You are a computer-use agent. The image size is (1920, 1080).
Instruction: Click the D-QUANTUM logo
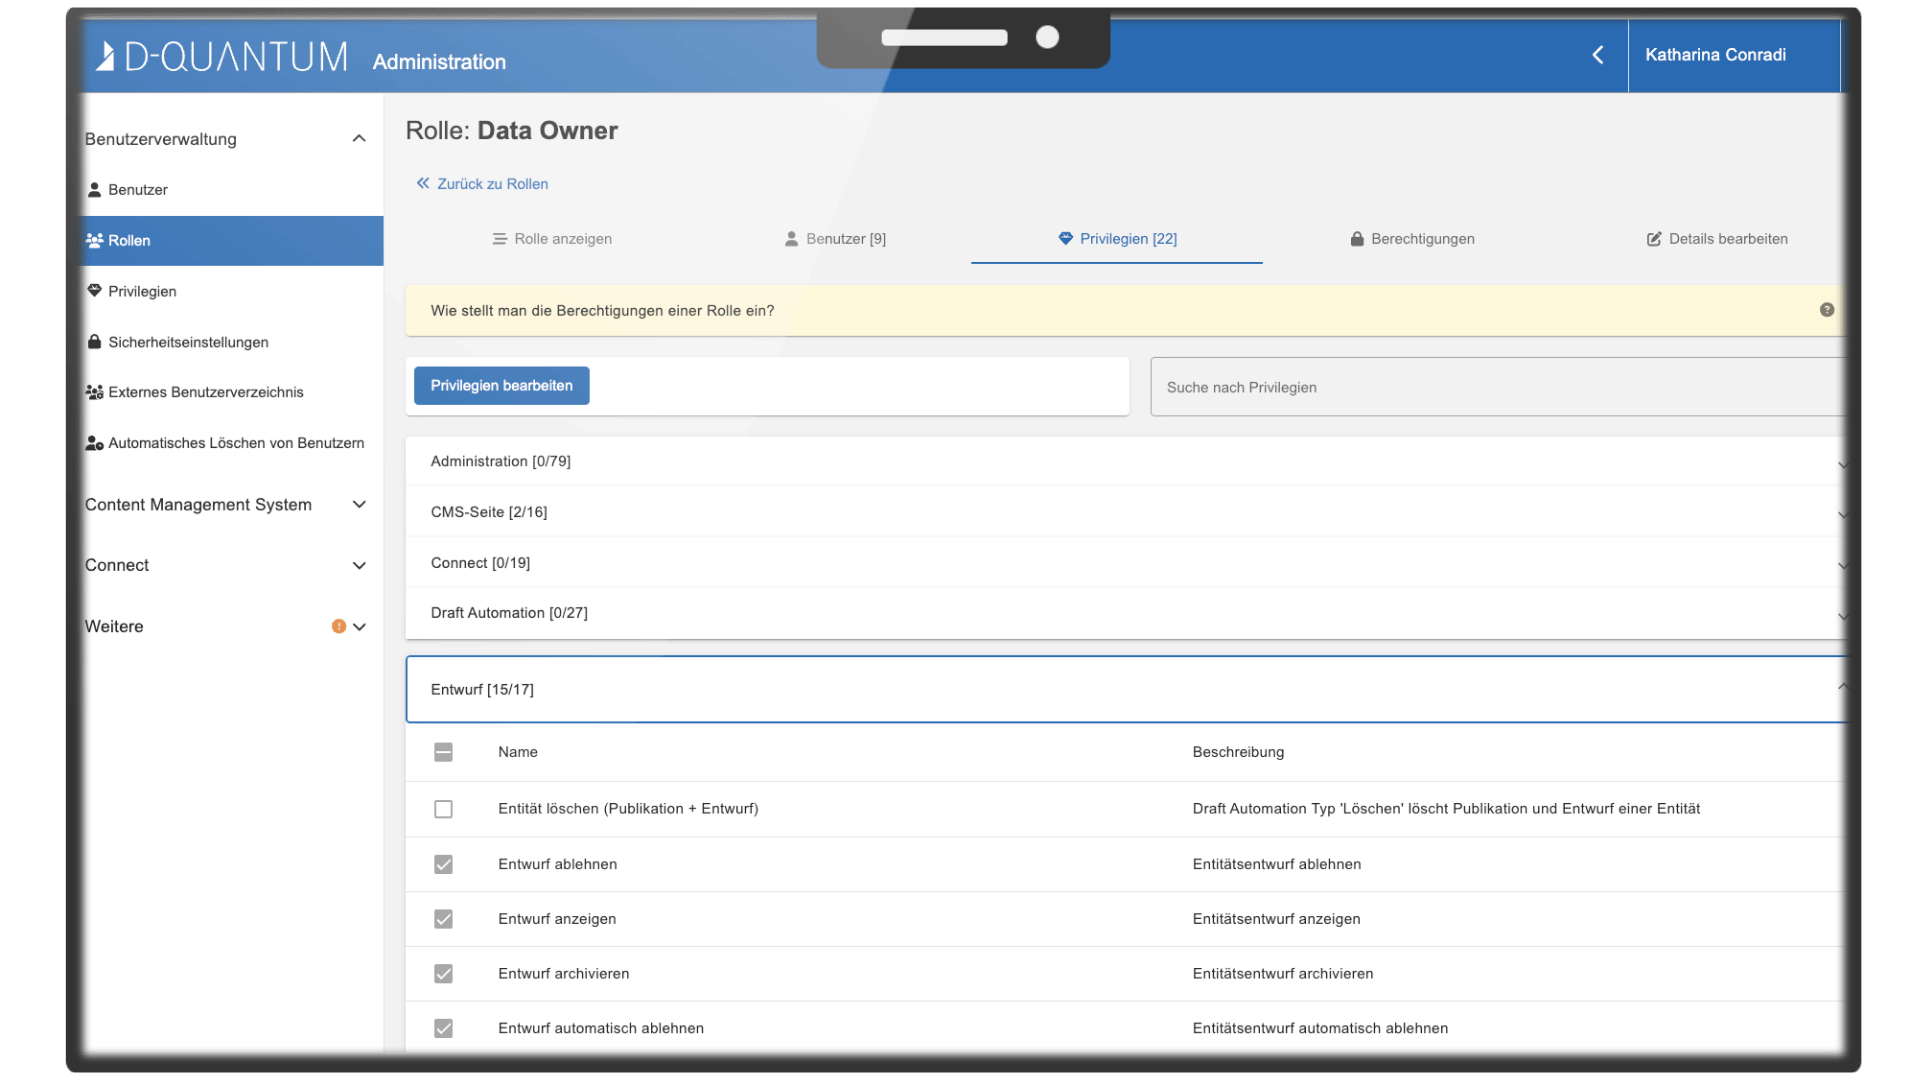click(x=222, y=56)
